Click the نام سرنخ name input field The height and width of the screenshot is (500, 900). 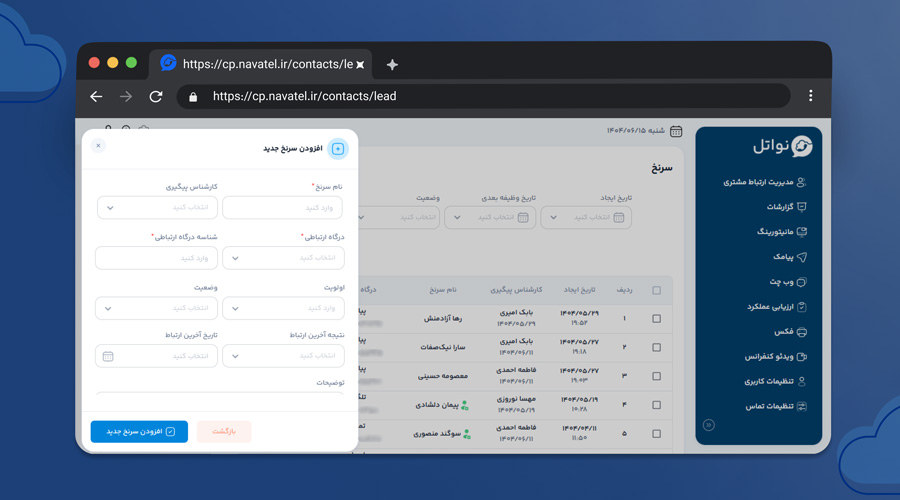point(282,208)
